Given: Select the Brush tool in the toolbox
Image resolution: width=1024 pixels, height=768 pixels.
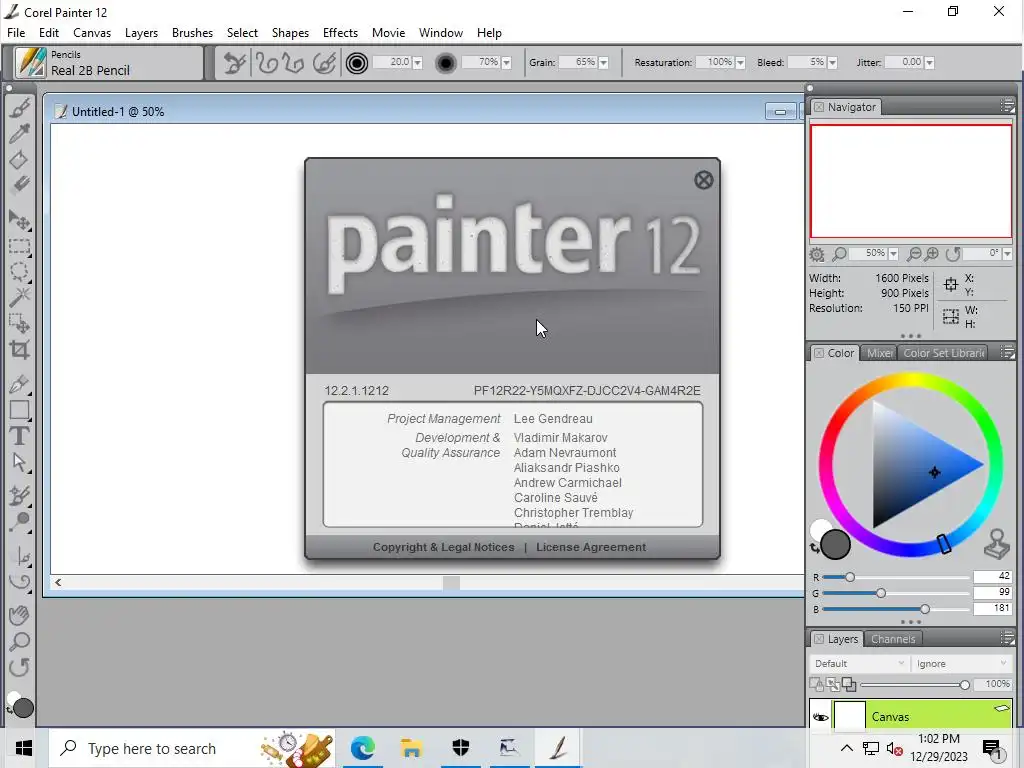Looking at the screenshot, I should tap(20, 108).
